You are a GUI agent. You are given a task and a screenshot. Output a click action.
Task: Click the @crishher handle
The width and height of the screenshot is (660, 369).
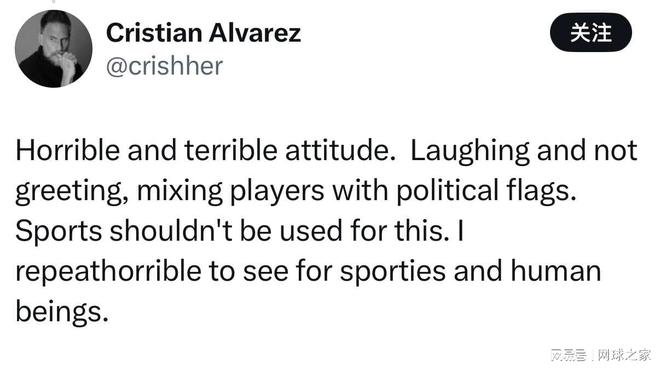pyautogui.click(x=164, y=66)
